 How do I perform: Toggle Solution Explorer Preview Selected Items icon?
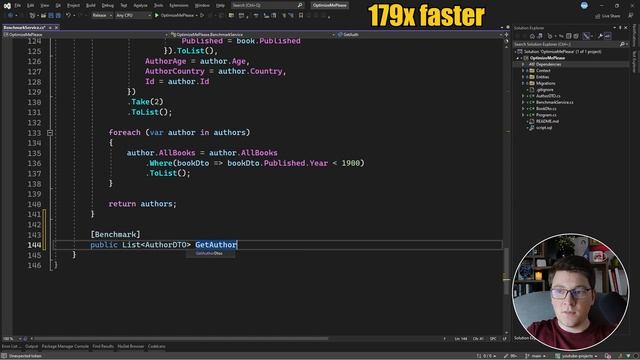[608, 36]
